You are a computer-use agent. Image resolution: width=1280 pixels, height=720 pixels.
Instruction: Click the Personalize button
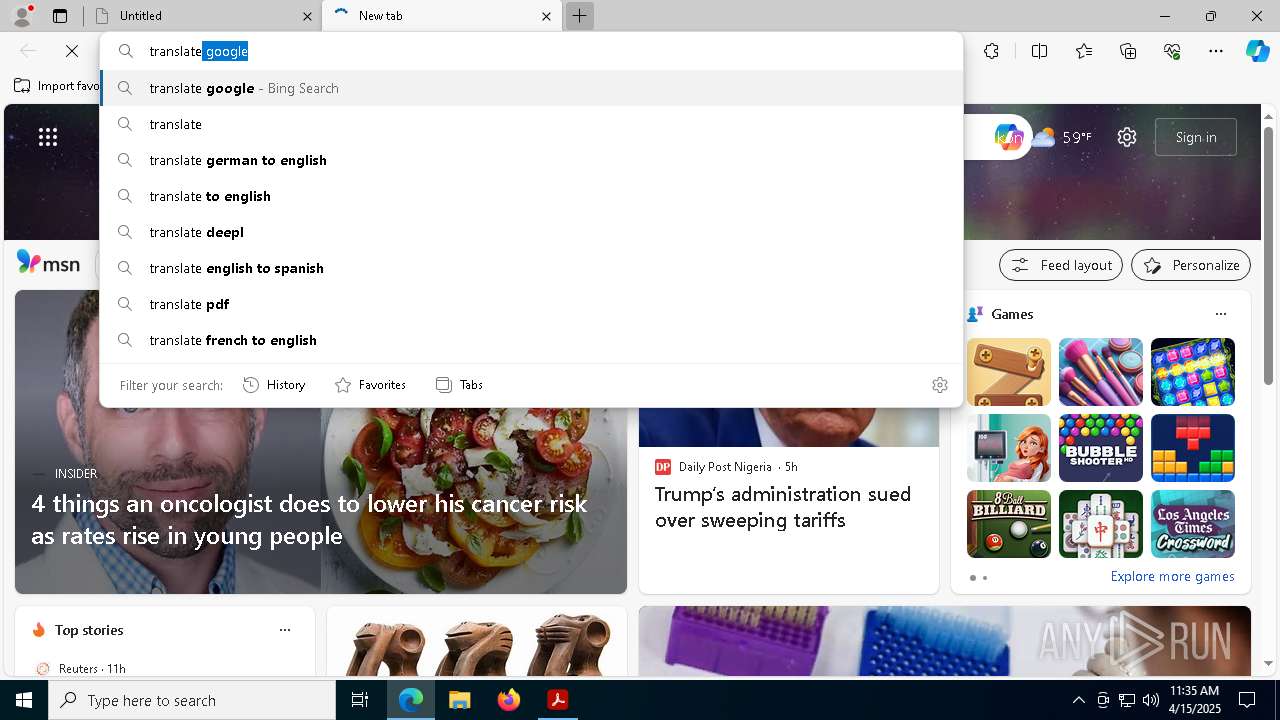pos(1191,265)
